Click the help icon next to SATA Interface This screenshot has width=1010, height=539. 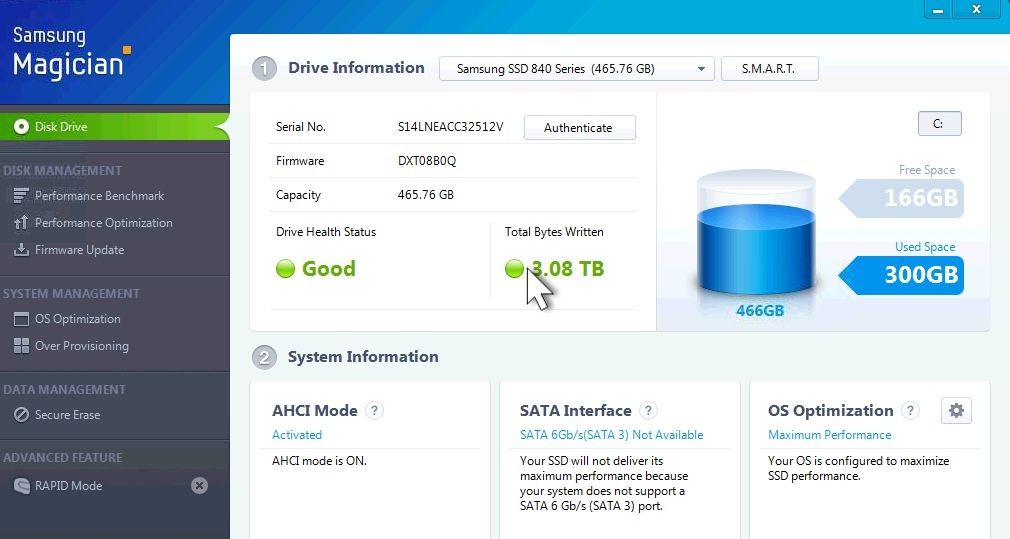pyautogui.click(x=648, y=410)
